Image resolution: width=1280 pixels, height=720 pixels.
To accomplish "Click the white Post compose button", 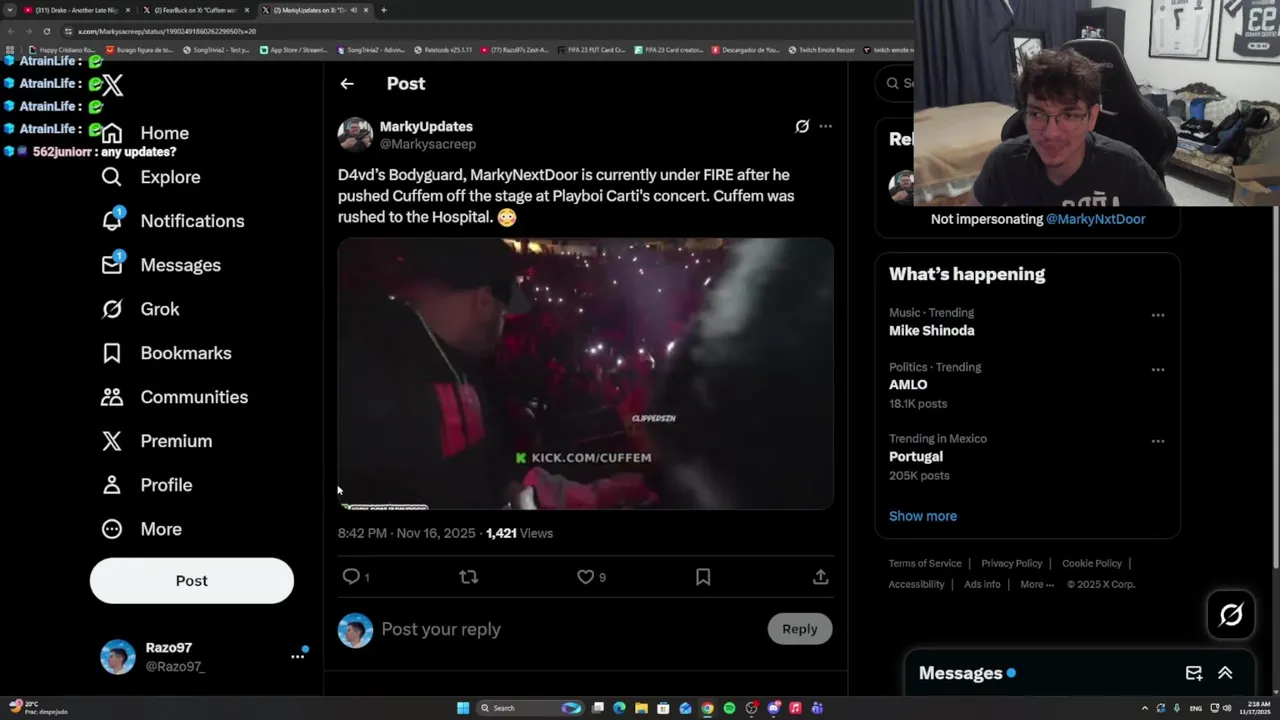I will [192, 581].
